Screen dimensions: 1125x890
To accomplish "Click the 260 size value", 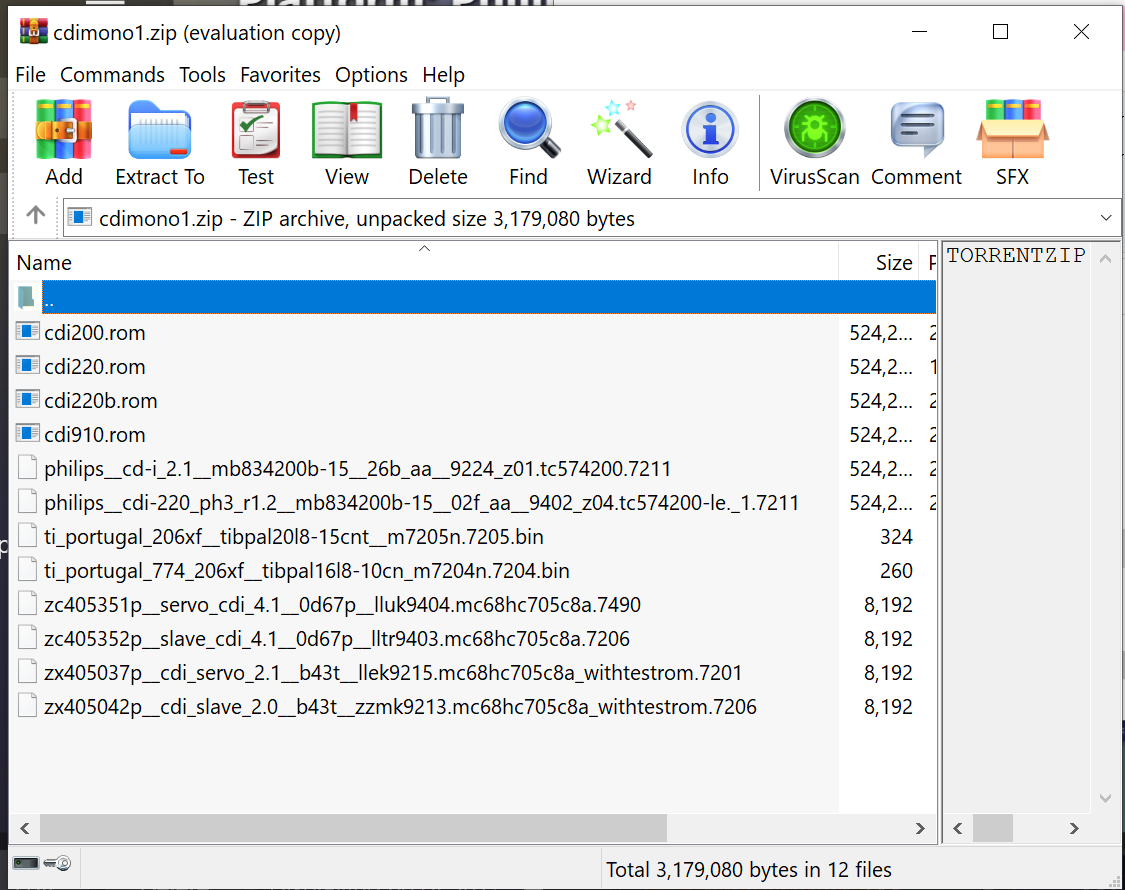I will tap(896, 571).
